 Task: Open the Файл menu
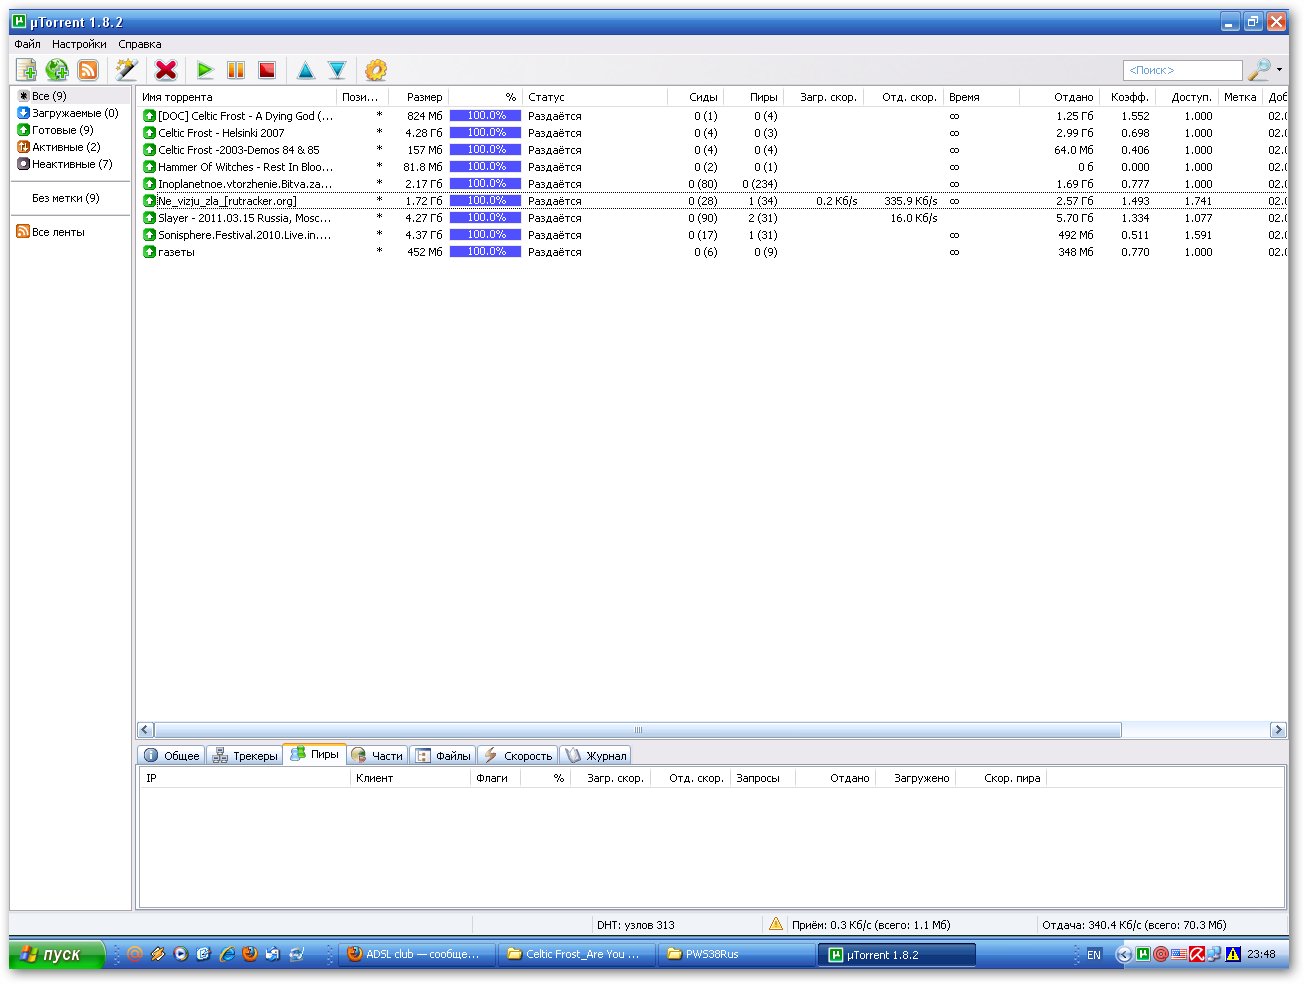click(x=28, y=44)
